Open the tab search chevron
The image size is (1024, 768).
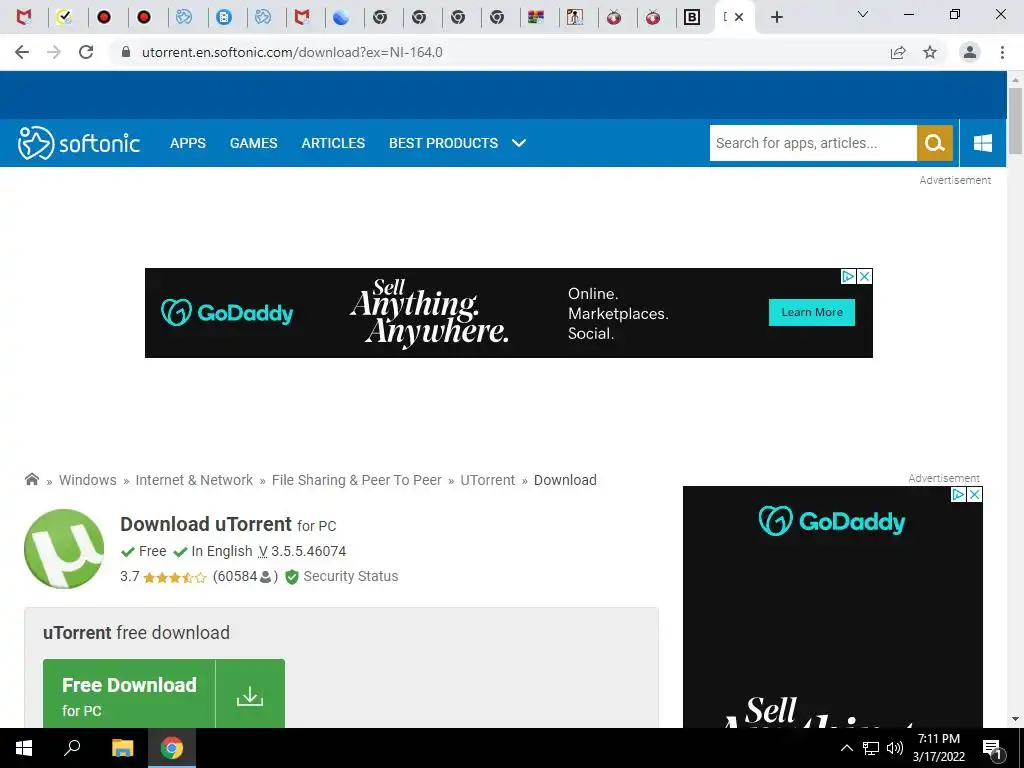point(863,14)
